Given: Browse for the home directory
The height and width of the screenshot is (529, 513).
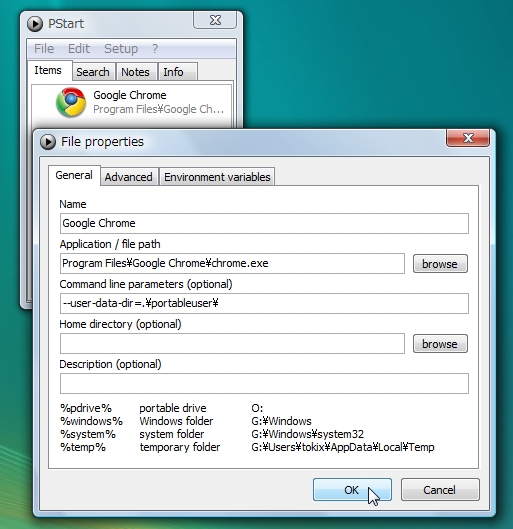Looking at the screenshot, I should pyautogui.click(x=440, y=344).
